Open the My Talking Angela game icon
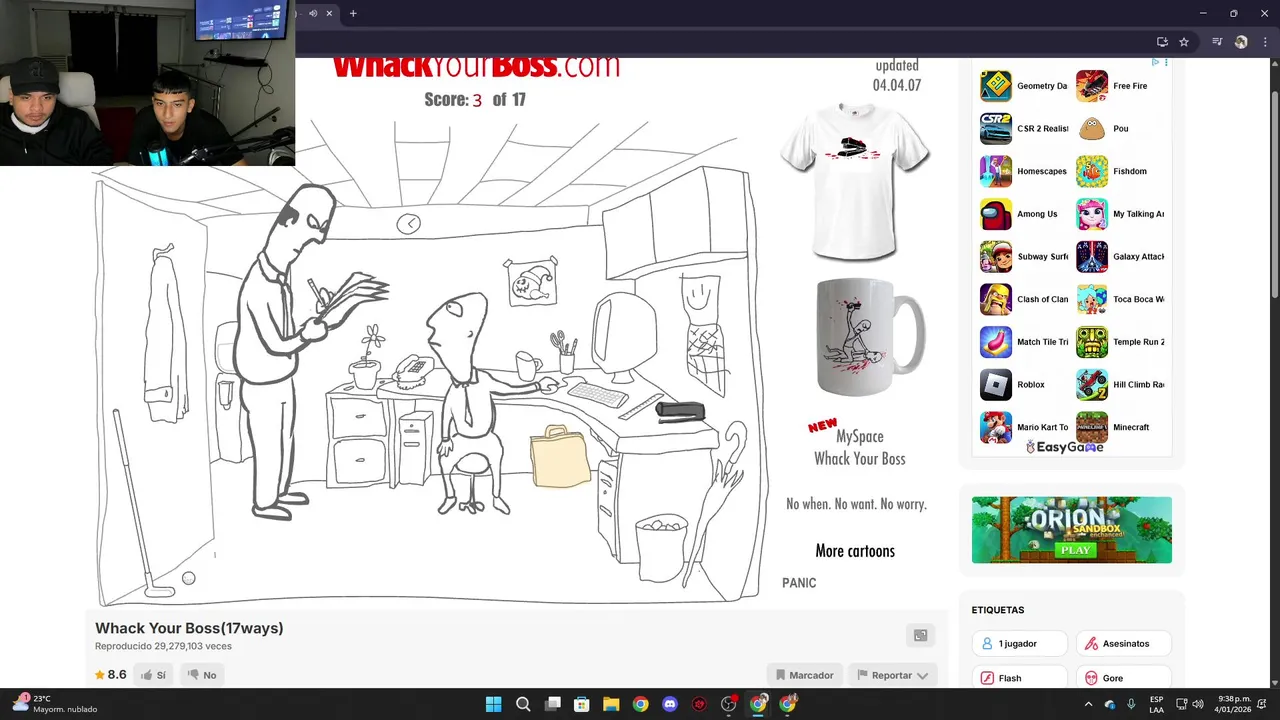 click(1092, 214)
